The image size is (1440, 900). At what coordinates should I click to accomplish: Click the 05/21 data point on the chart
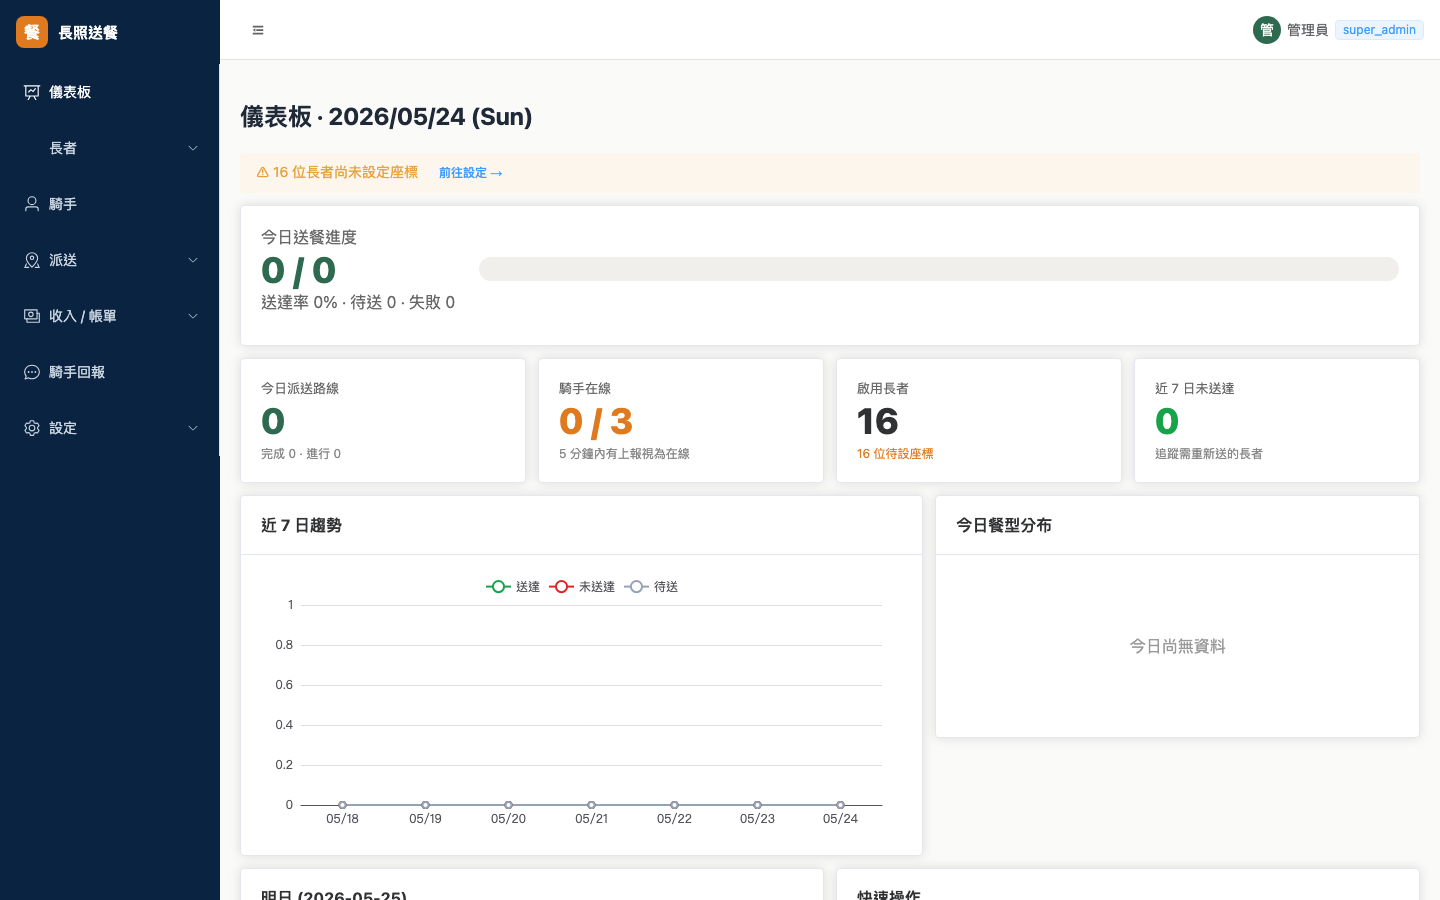pos(591,805)
